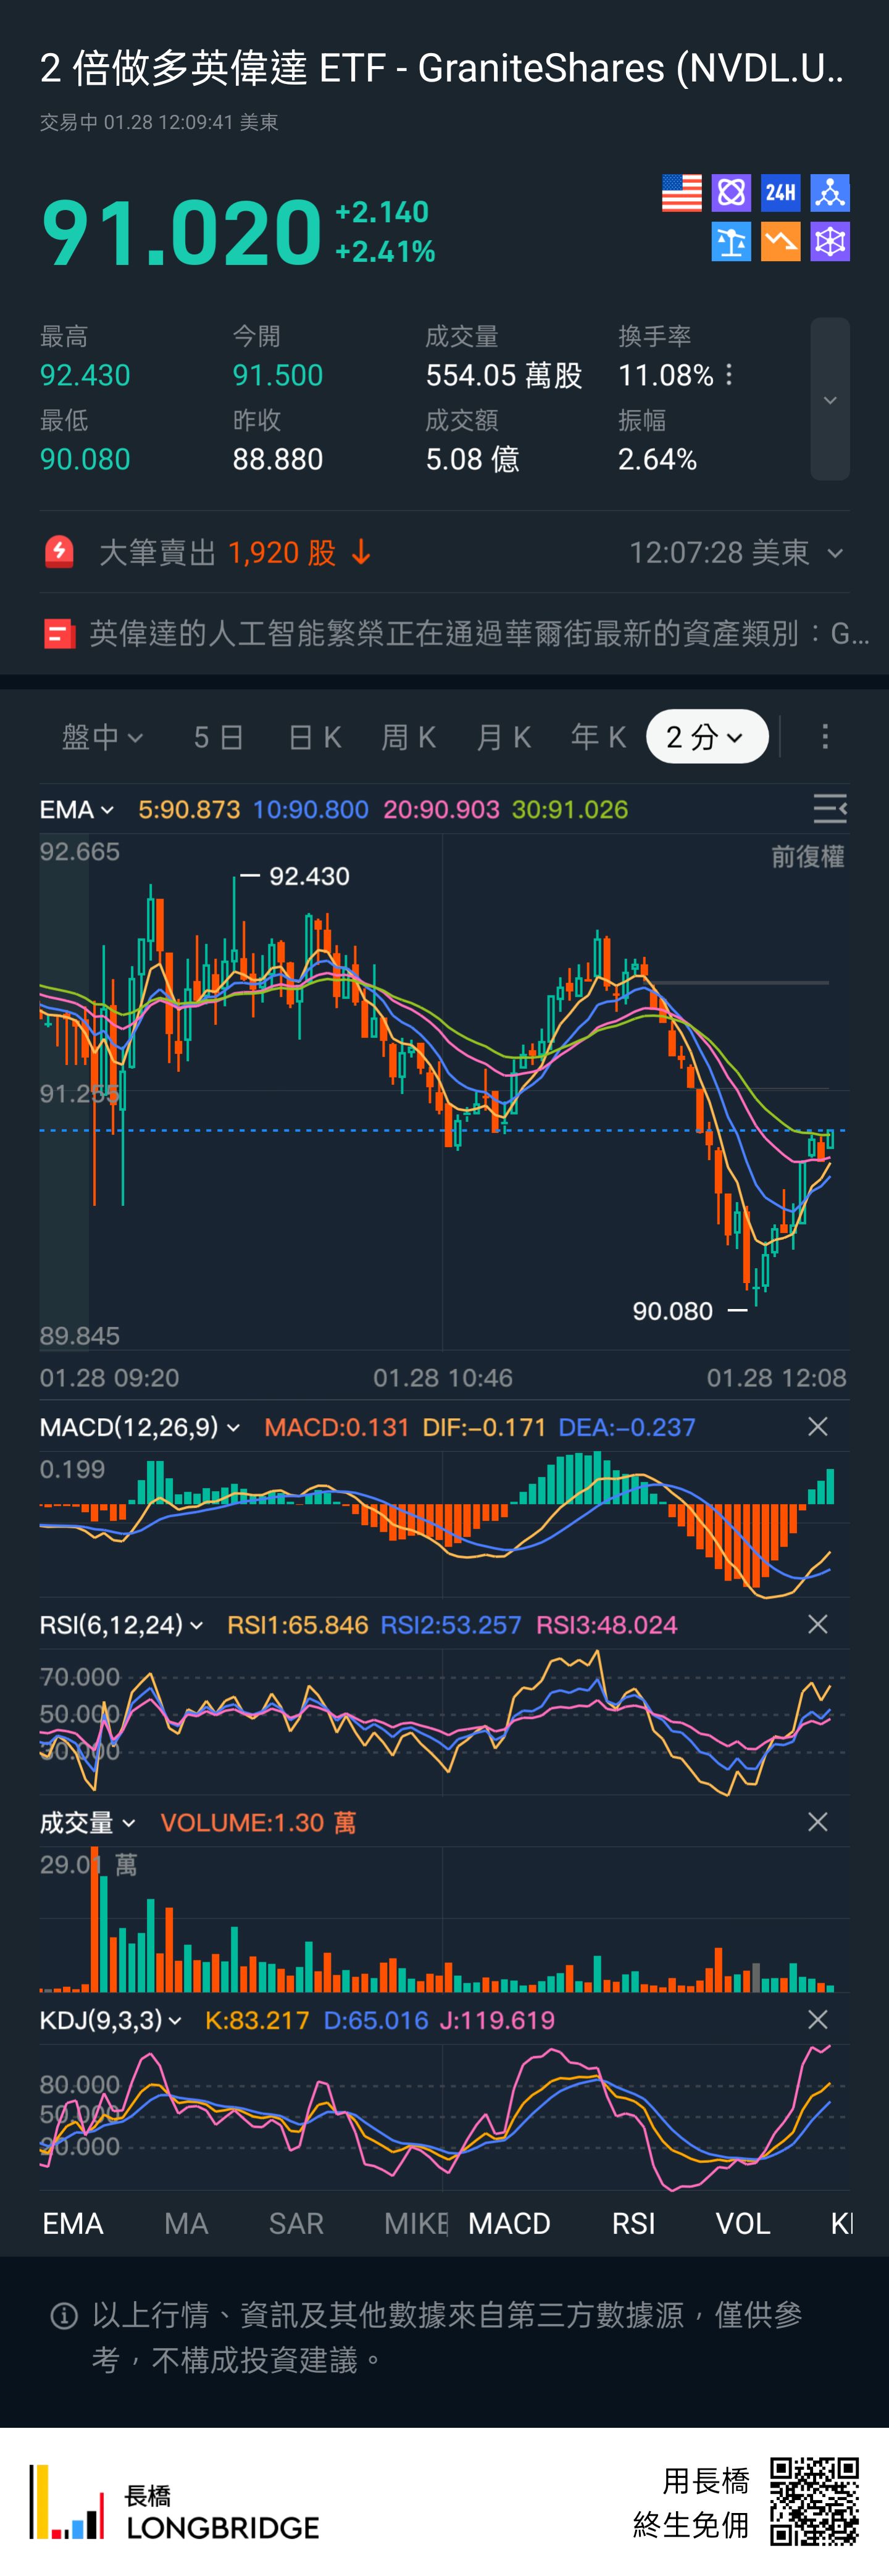Tap the US flag market icon

click(x=681, y=193)
